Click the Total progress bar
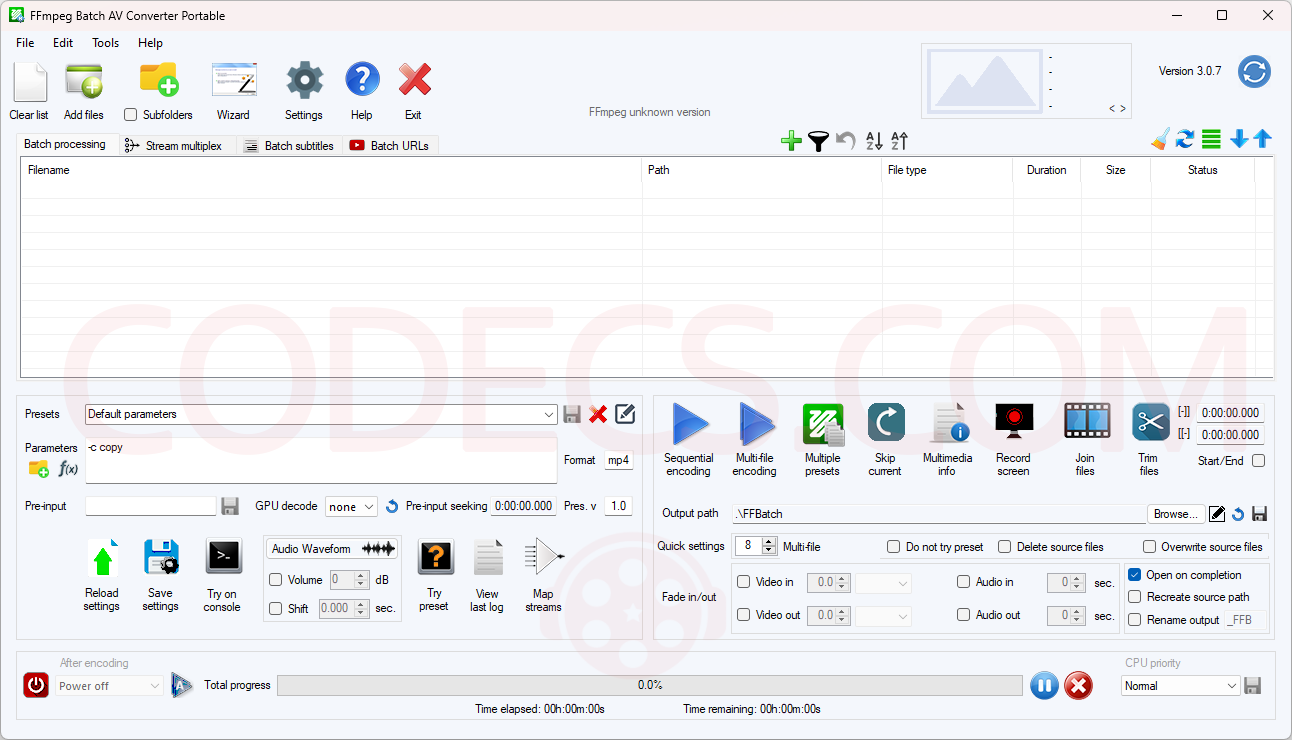Viewport: 1292px width, 740px height. (x=650, y=685)
